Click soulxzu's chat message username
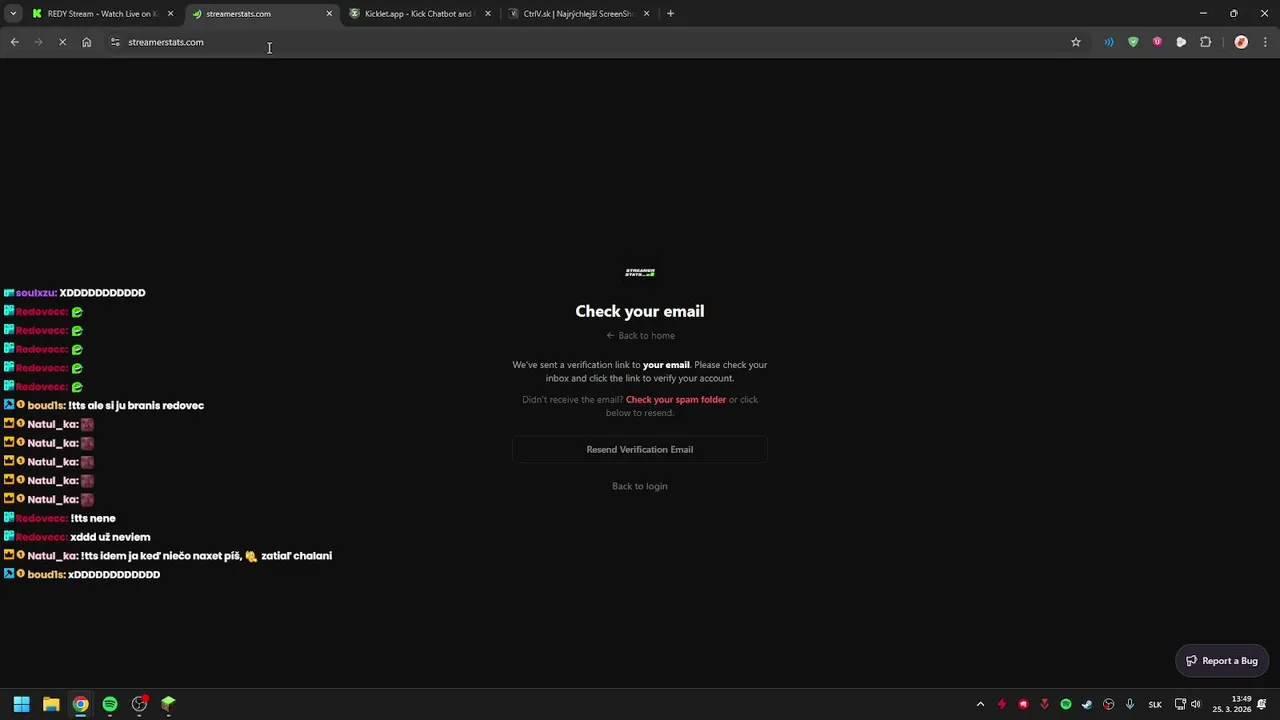The height and width of the screenshot is (720, 1280). pyautogui.click(x=36, y=293)
